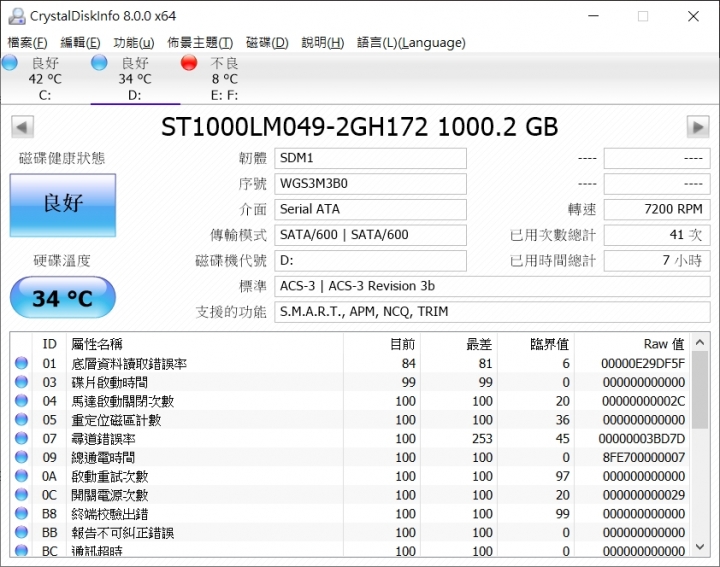Click status dot for attribute 09
This screenshot has height=567, width=720.
coord(21,457)
